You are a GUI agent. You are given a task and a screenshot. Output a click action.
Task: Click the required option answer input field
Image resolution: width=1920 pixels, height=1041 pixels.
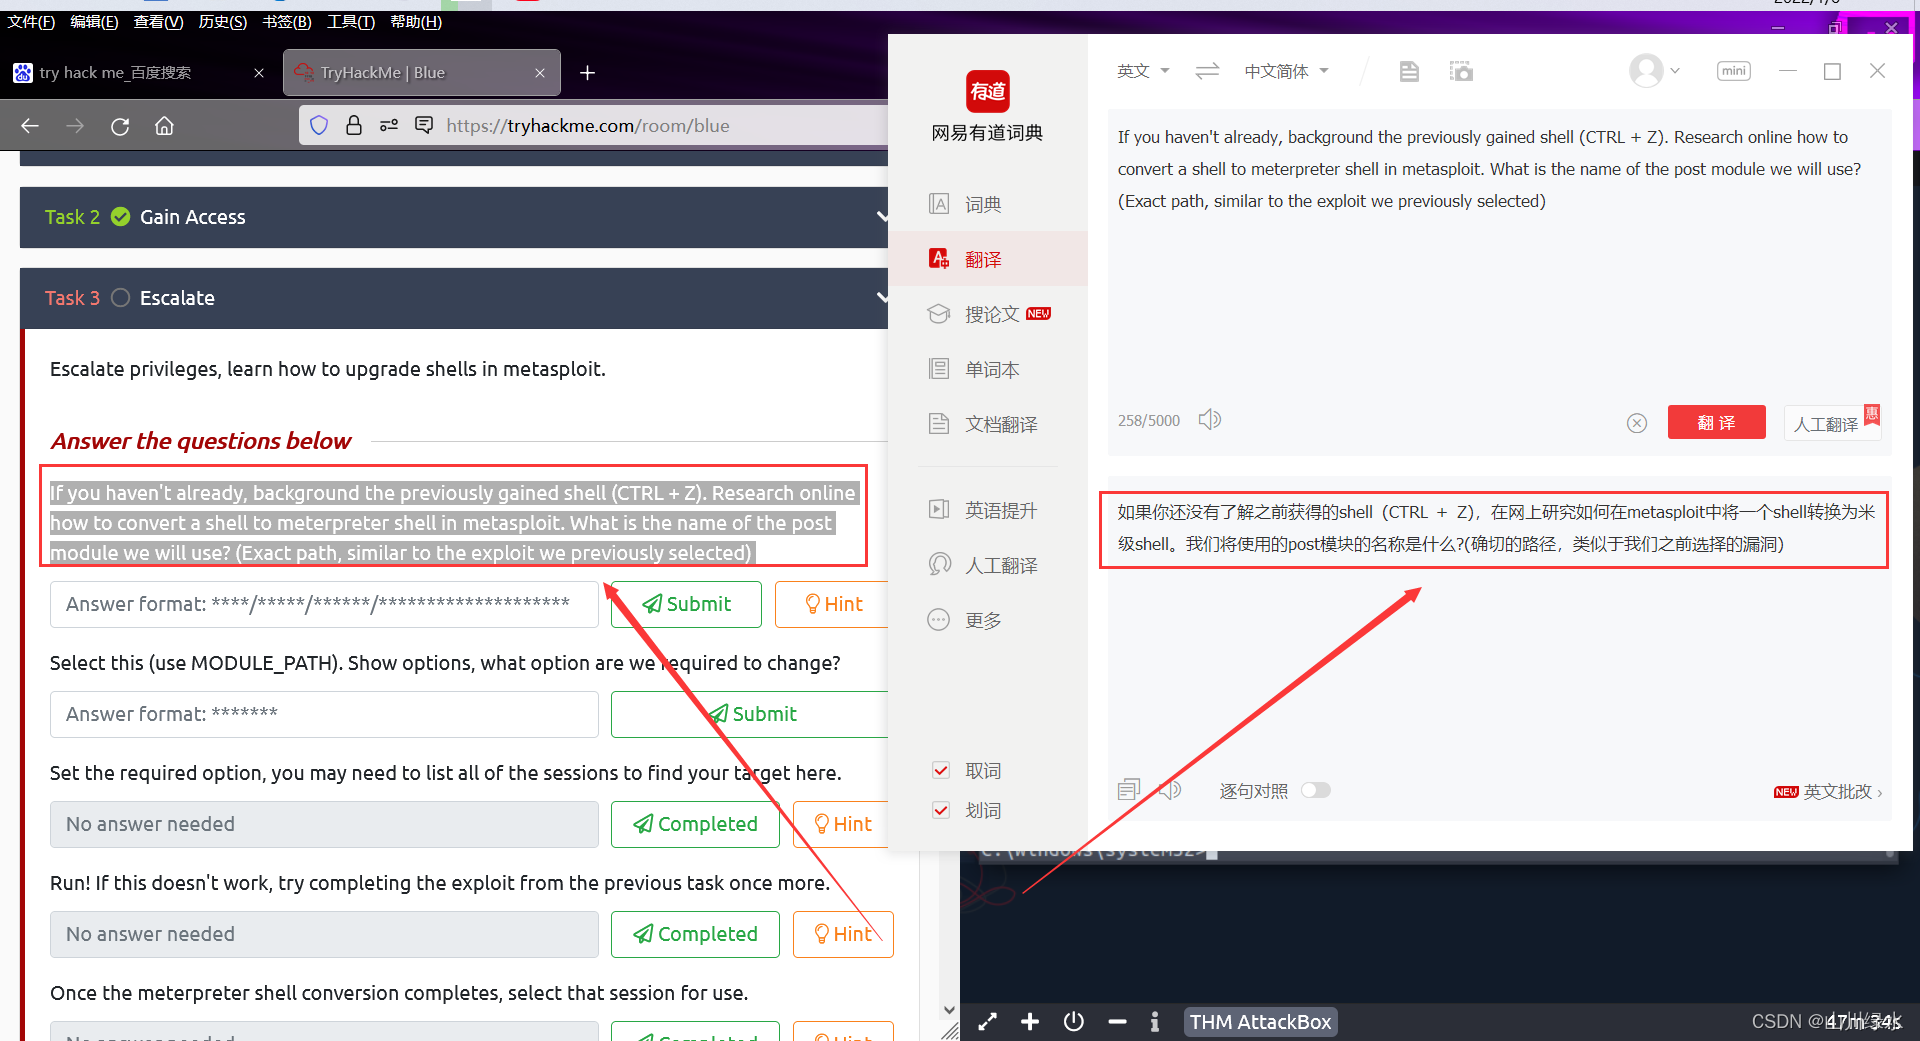324,714
